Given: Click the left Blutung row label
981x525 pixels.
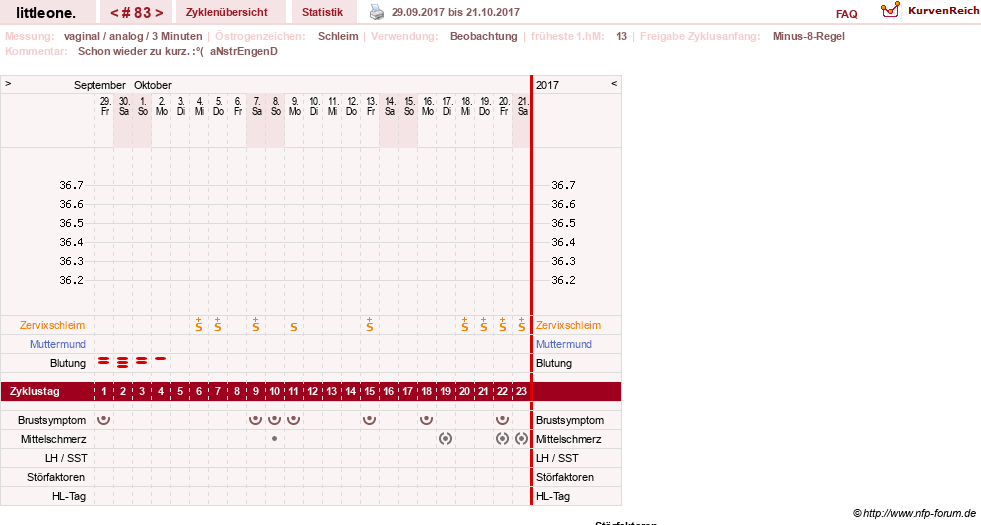Looking at the screenshot, I should coord(68,363).
